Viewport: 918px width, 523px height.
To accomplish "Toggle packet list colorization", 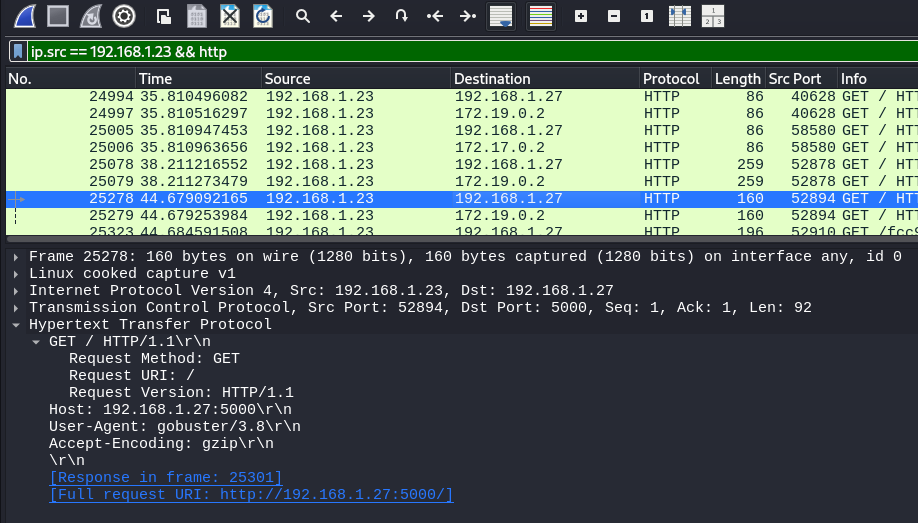I will click(x=540, y=16).
